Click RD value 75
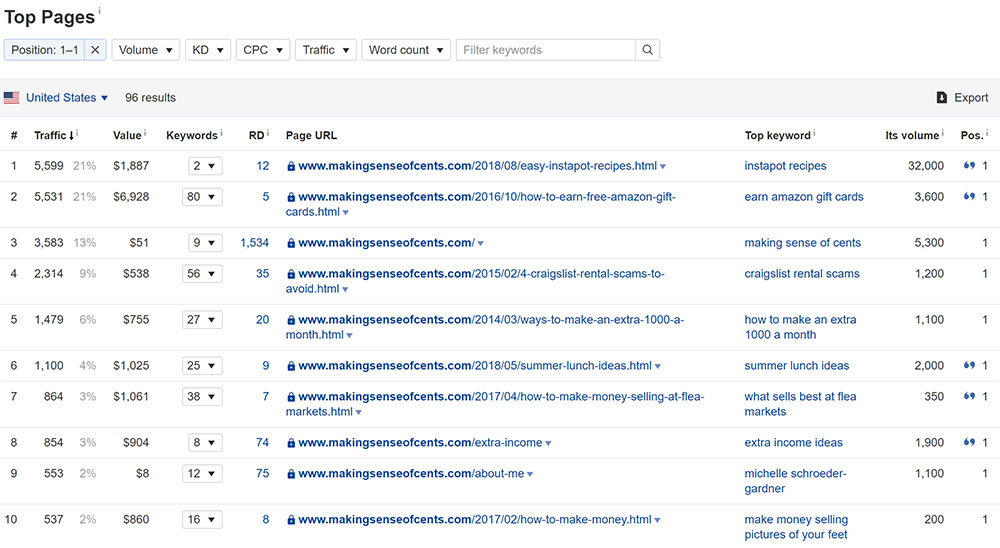 click(262, 473)
